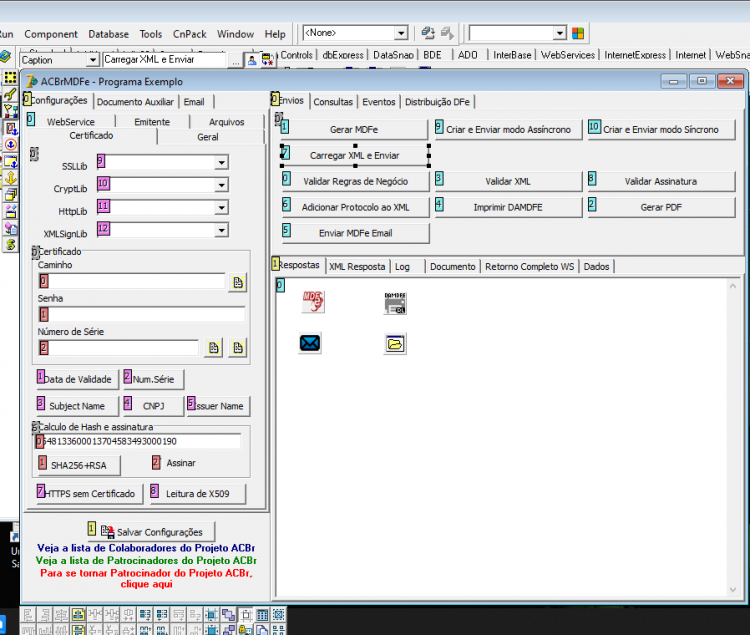The image size is (750, 635).
Task: Select the blue mail envelope component icon
Action: pos(310,343)
